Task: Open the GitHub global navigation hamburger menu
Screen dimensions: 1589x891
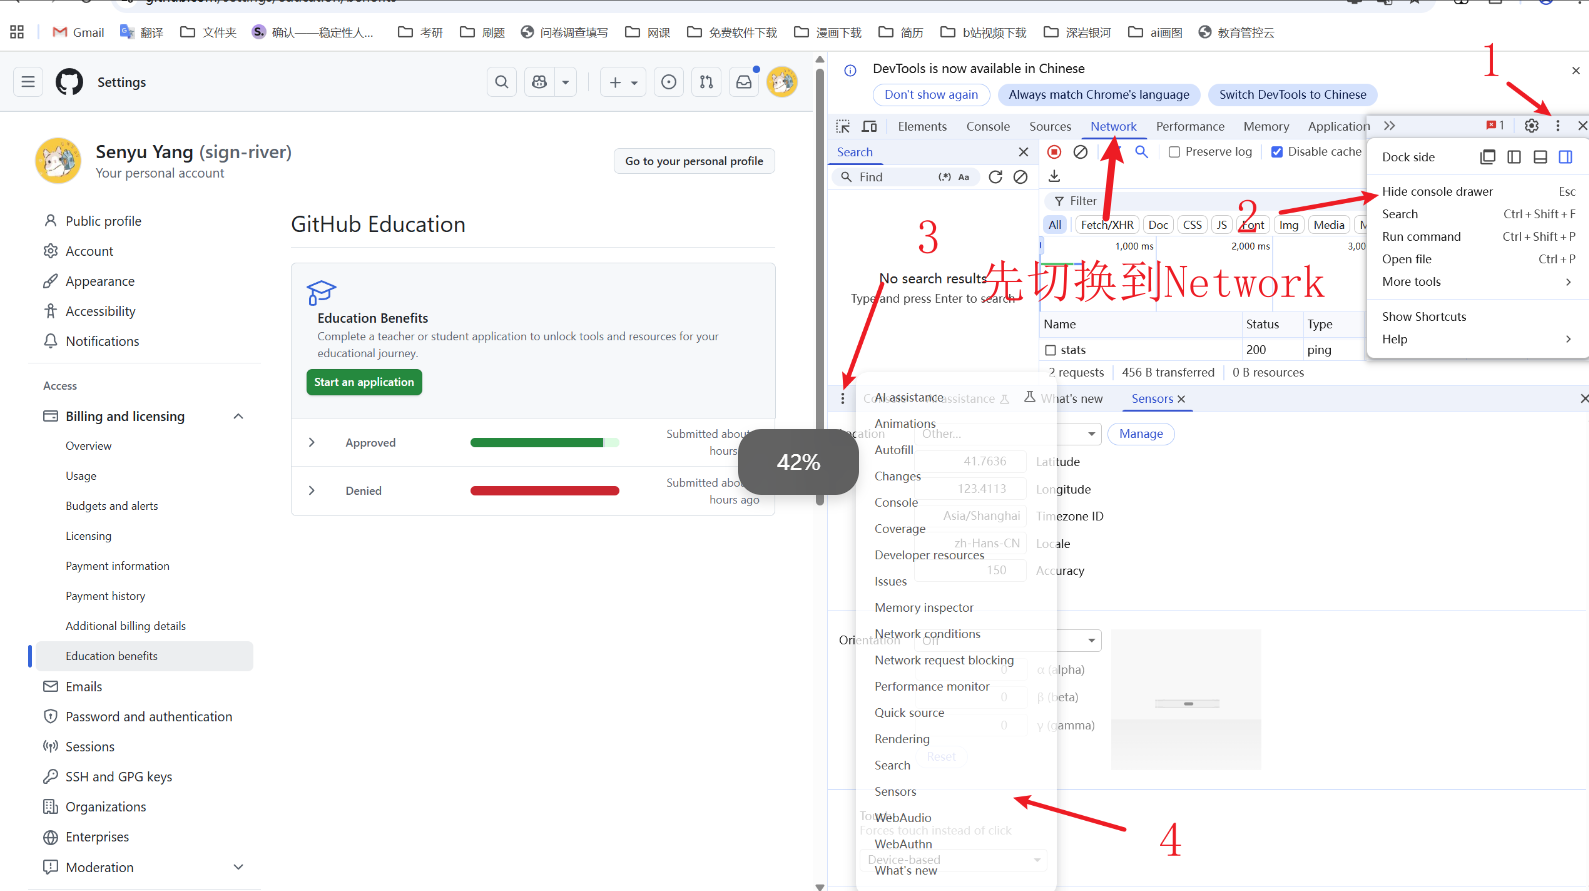Action: (28, 82)
